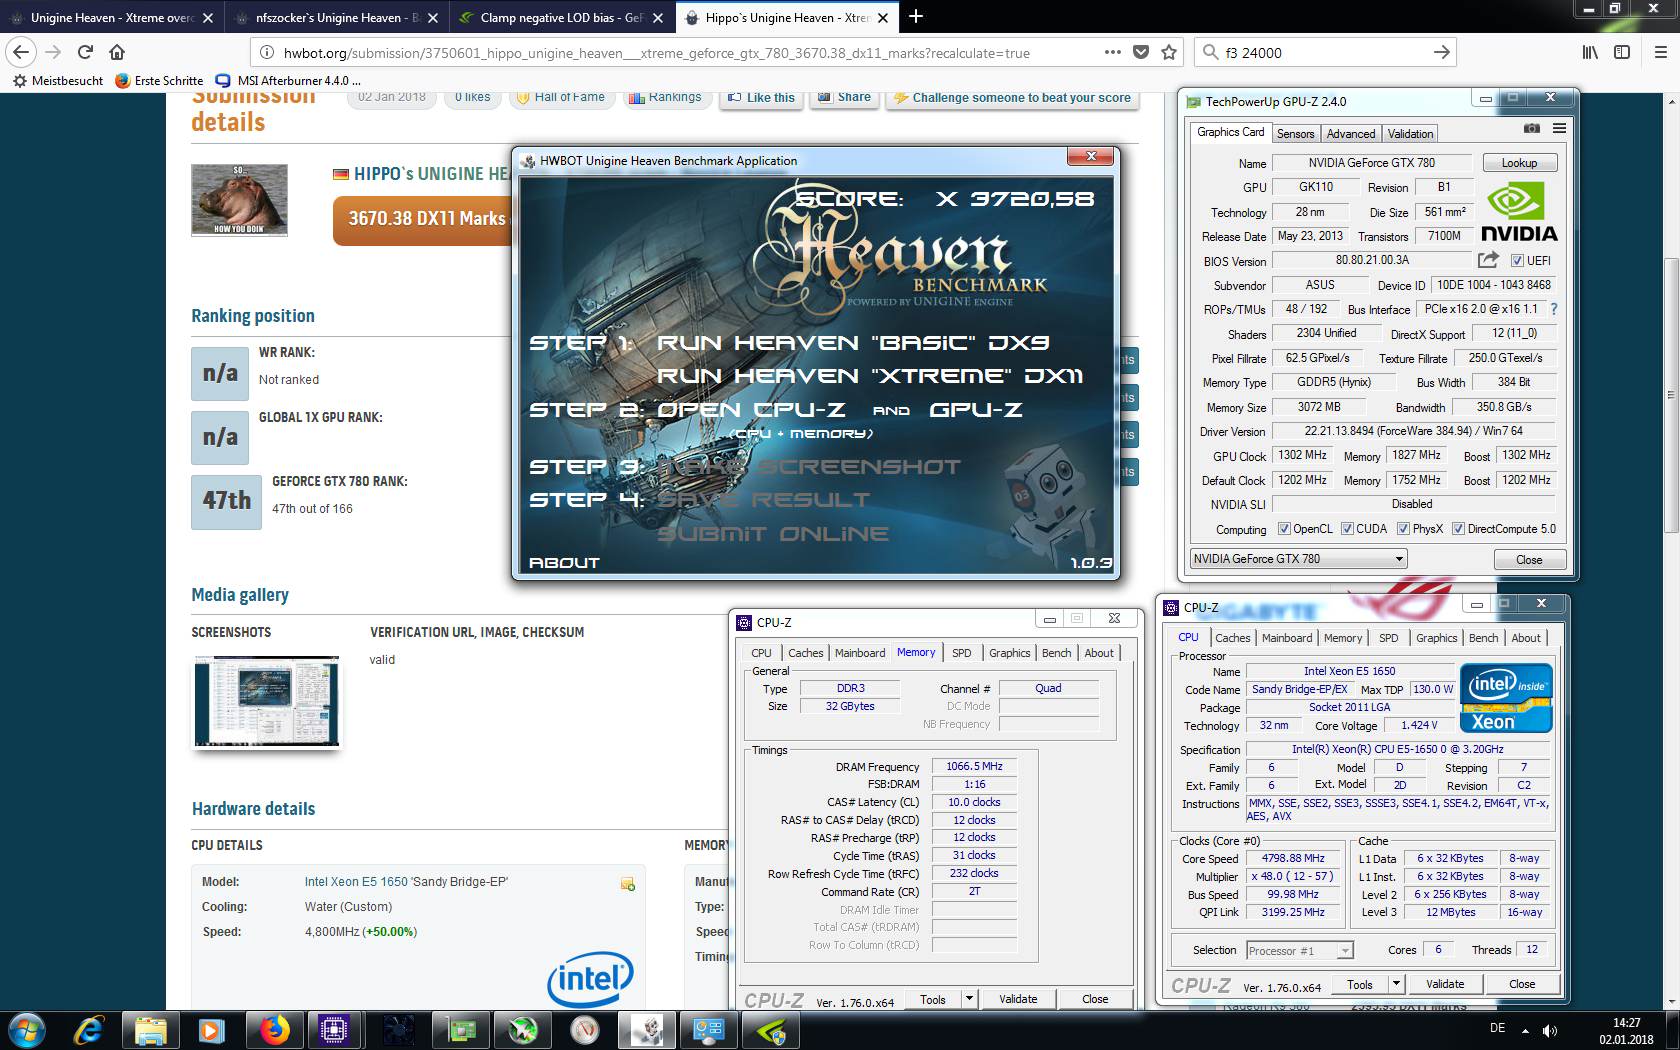Viewport: 1680px width, 1050px height.
Task: Launch Internet Explorer from the taskbar
Action: (x=89, y=1030)
